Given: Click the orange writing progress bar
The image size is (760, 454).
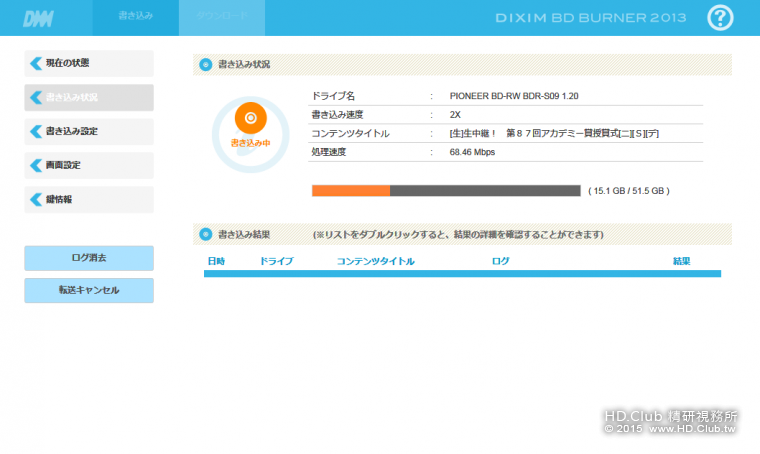Looking at the screenshot, I should [446, 190].
